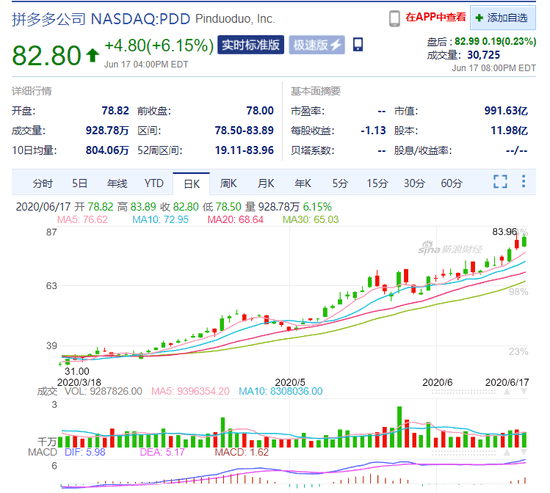Viewport: 550px width, 493px height.
Task: Select the 分时 chart tab
Action: click(x=42, y=183)
